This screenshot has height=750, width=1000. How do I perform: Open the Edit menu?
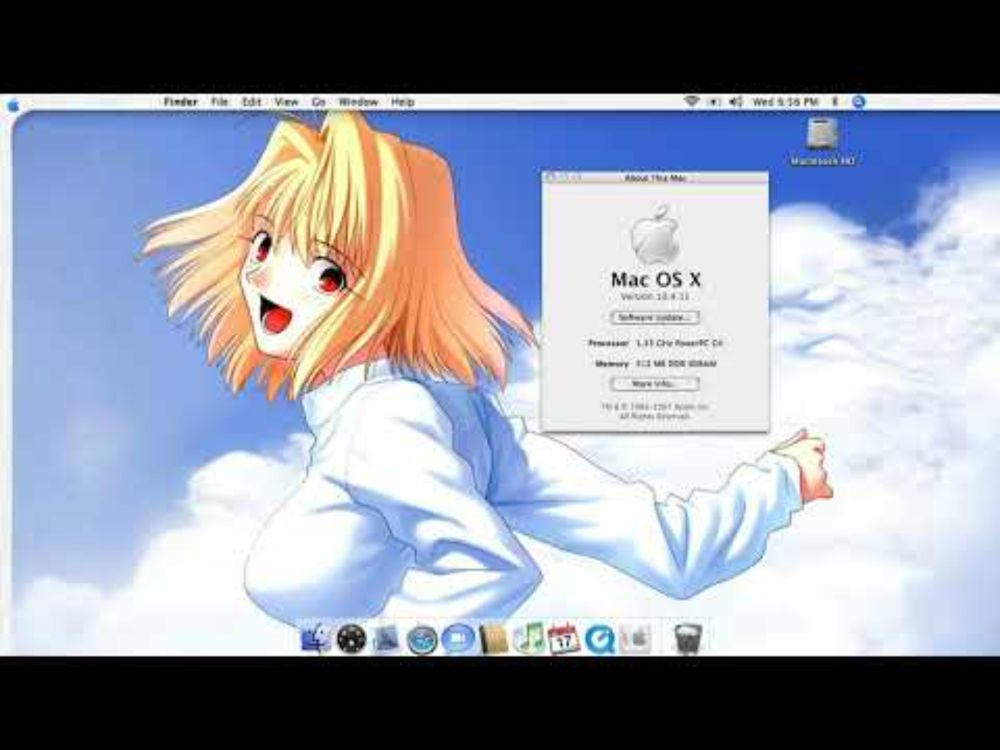point(251,102)
